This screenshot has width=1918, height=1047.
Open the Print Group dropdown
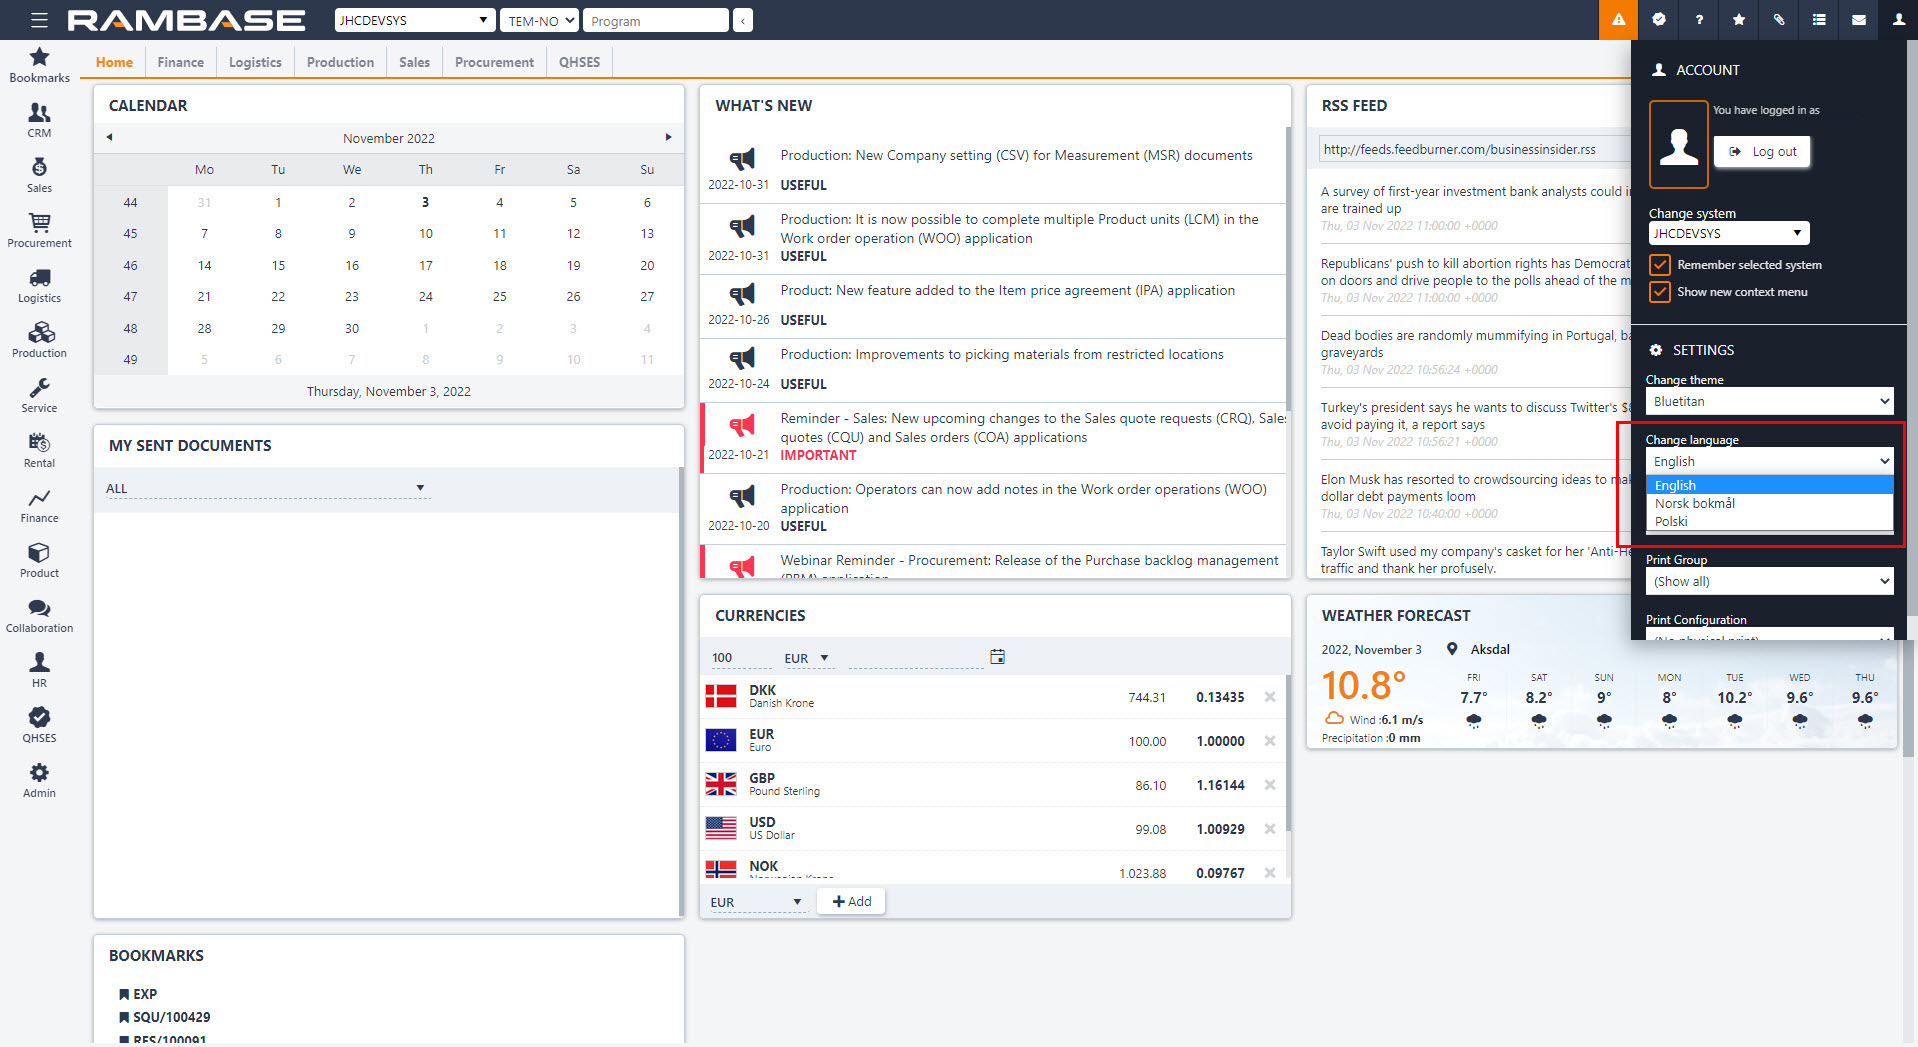[1769, 581]
